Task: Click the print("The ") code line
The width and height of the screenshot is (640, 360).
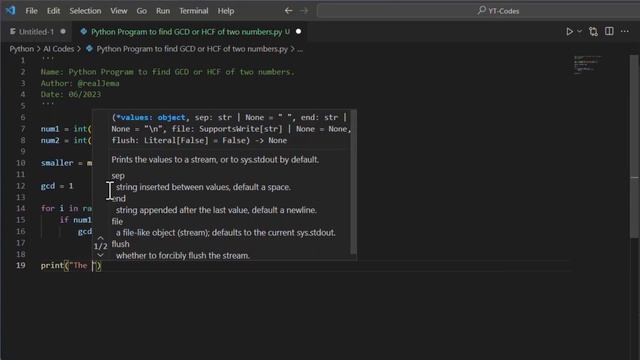Action: click(x=71, y=266)
